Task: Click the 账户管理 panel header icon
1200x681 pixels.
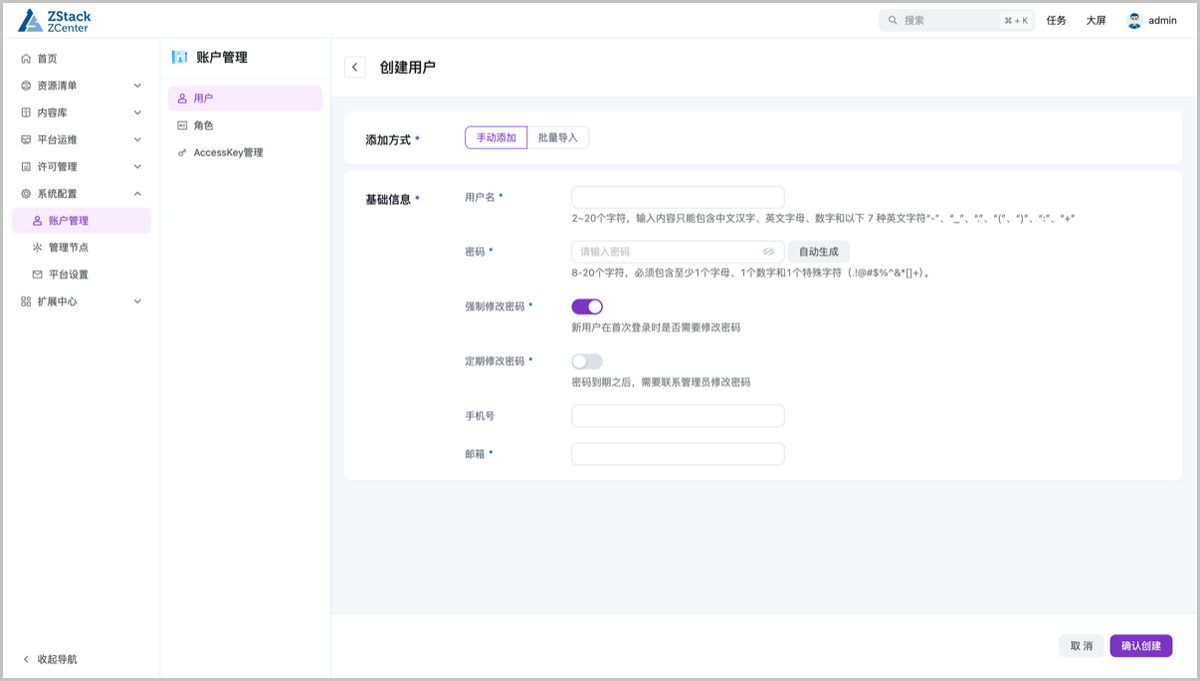Action: pos(180,58)
